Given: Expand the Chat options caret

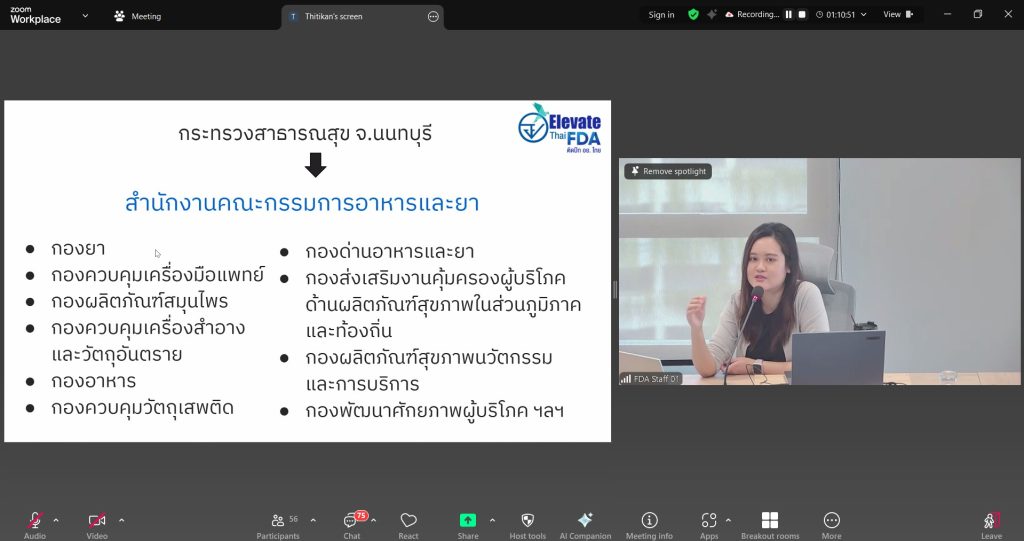Looking at the screenshot, I should click(x=374, y=520).
